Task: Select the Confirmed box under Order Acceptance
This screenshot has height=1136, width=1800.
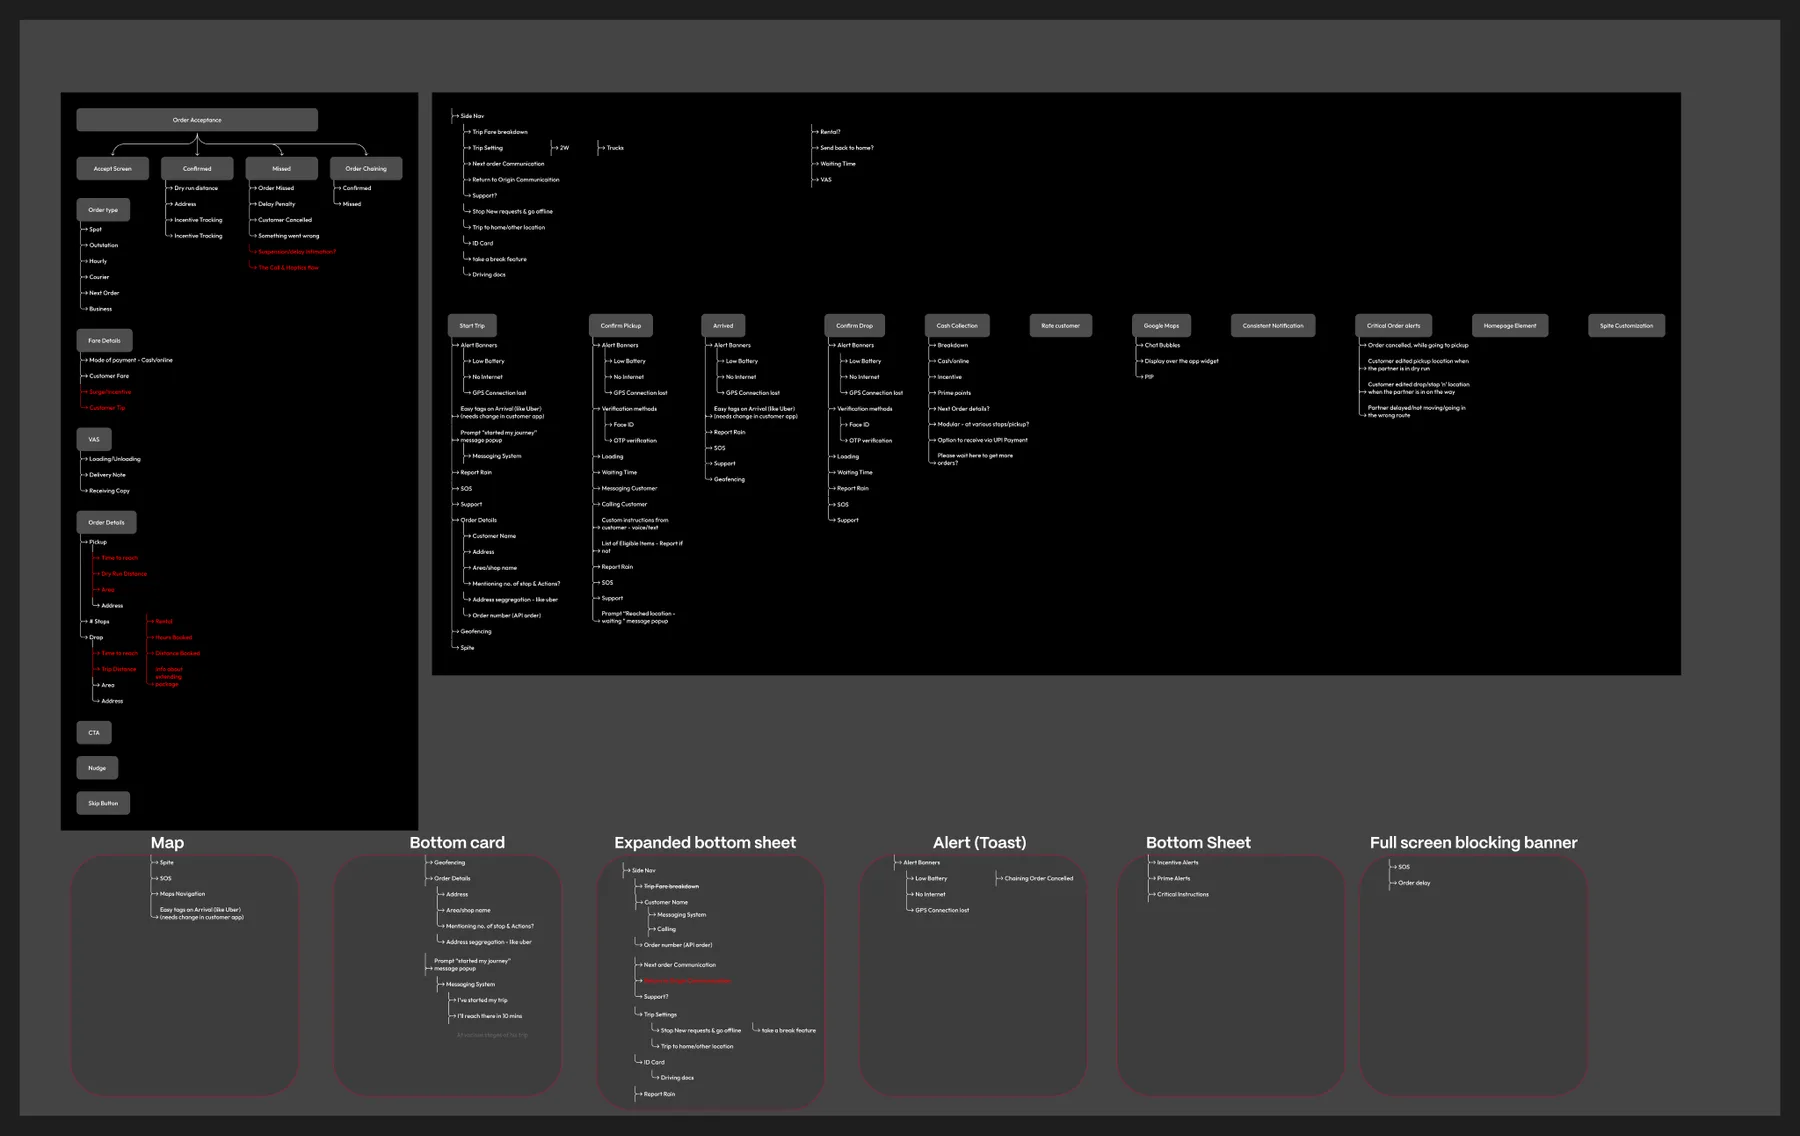Action: [x=197, y=169]
